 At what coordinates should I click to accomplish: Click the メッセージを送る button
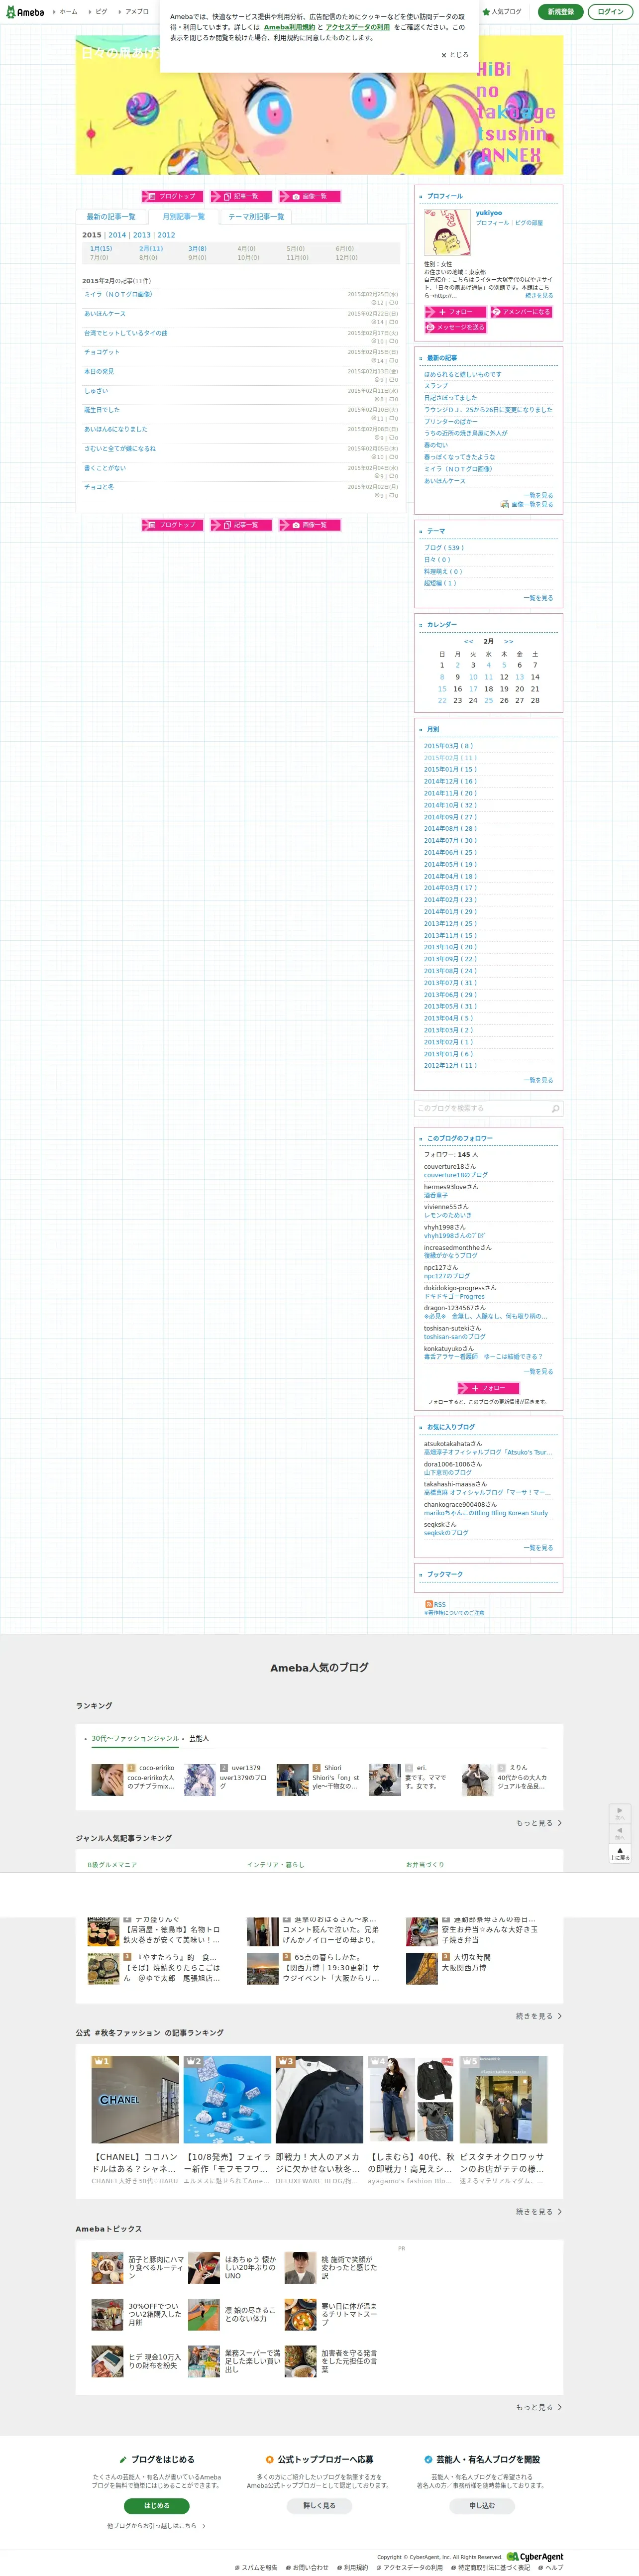click(x=455, y=327)
